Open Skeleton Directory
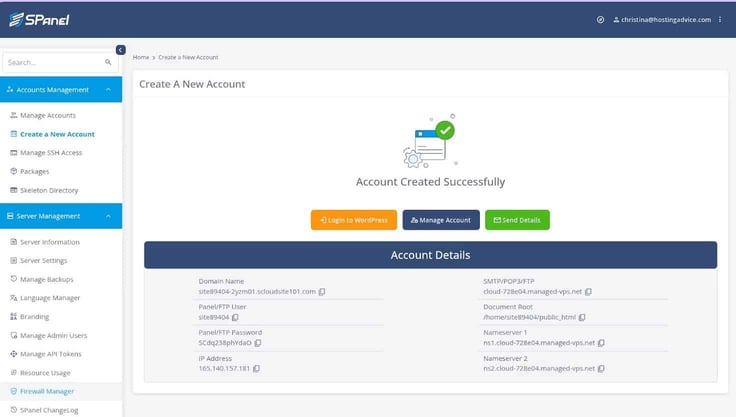This screenshot has height=417, width=736. (x=49, y=190)
